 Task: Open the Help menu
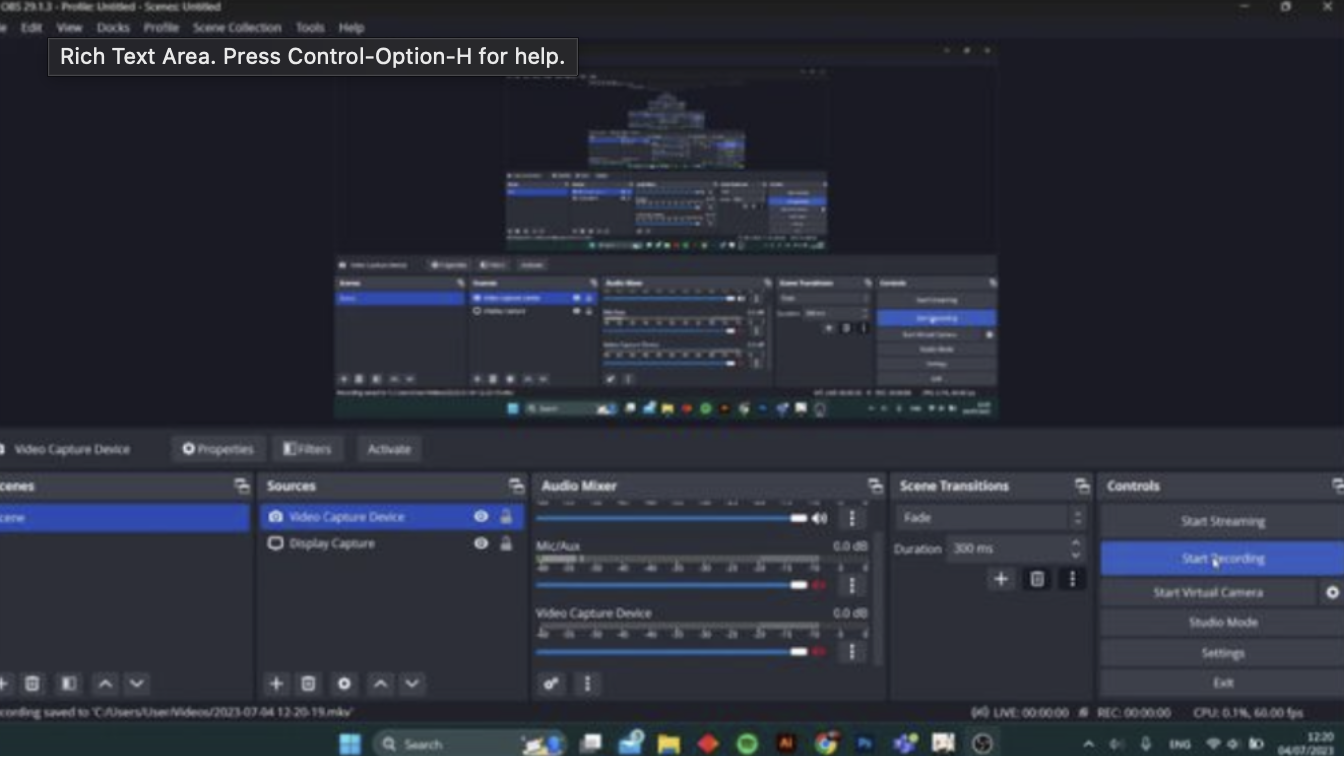tap(351, 28)
